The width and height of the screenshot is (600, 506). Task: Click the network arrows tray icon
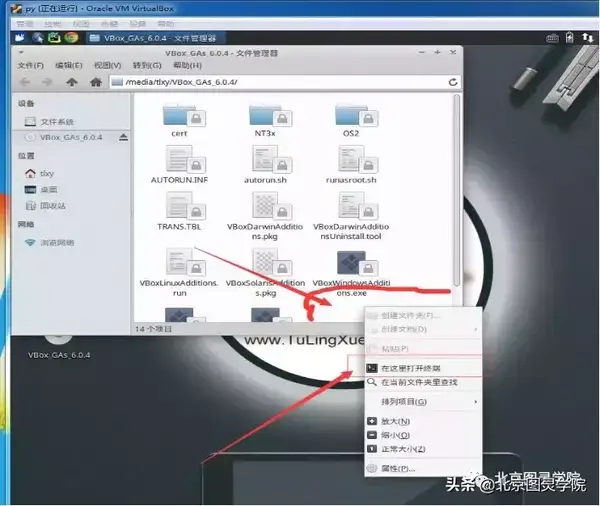point(587,38)
